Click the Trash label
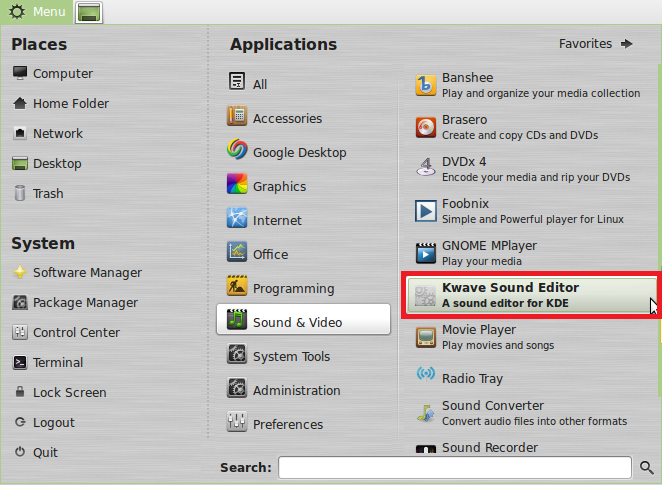The image size is (662, 485). [48, 193]
